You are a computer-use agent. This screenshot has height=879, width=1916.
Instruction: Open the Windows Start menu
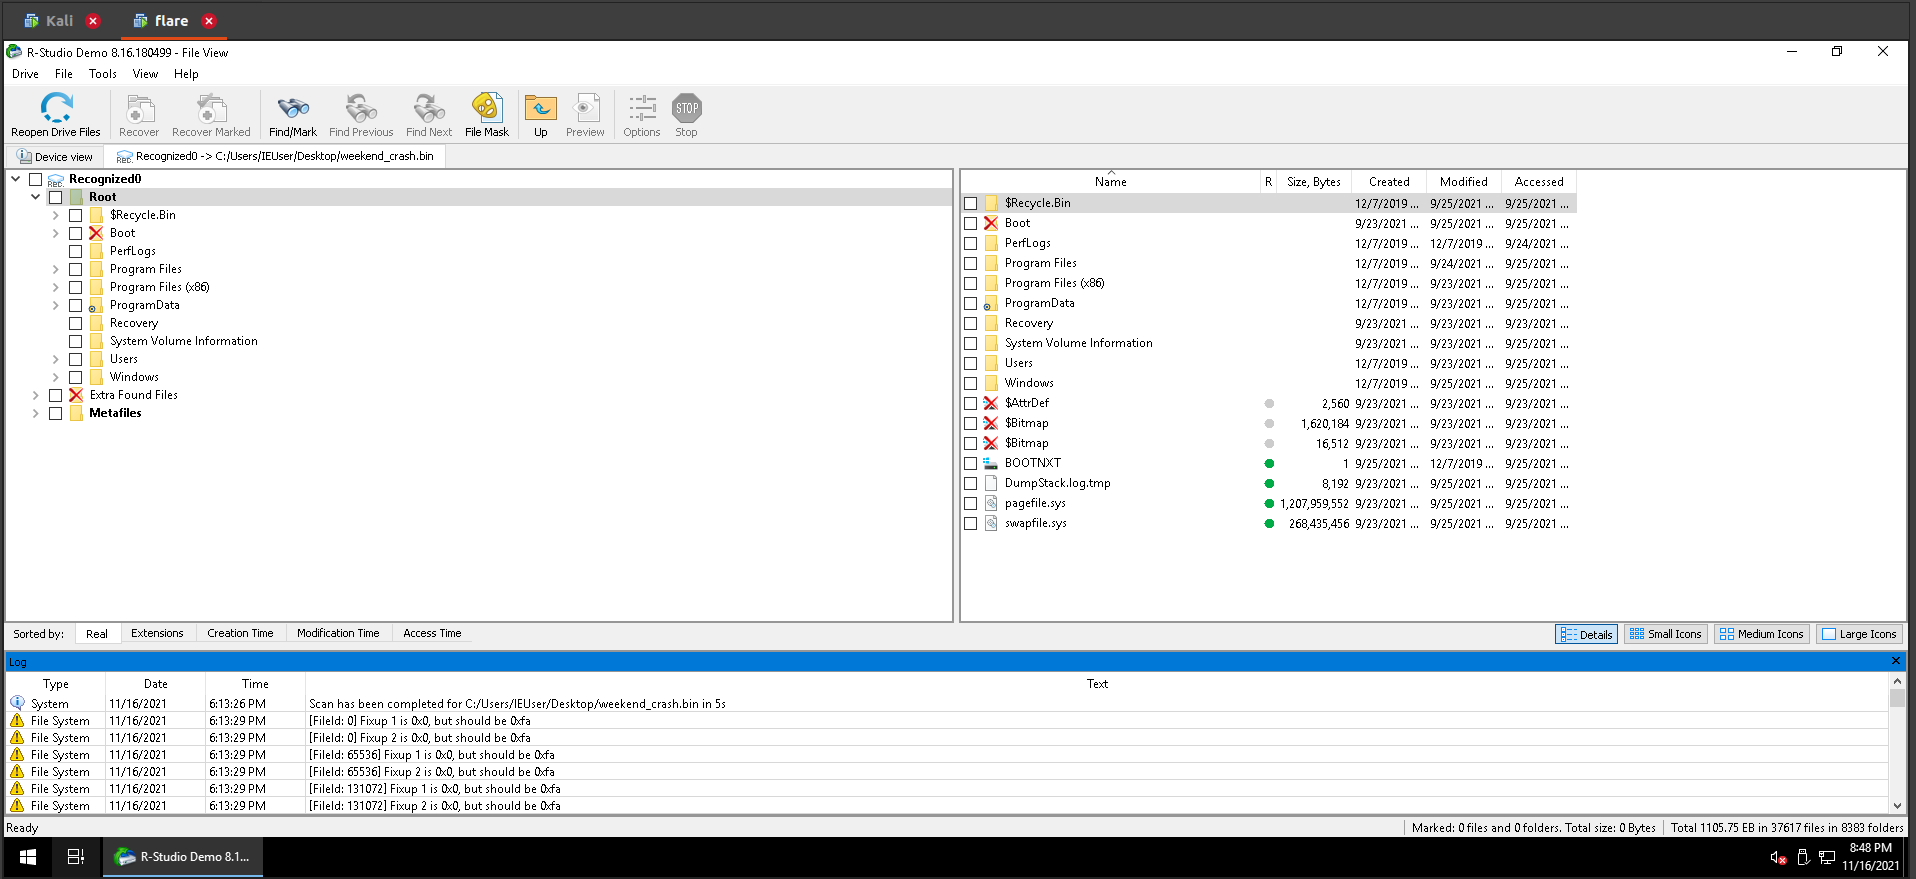coord(28,857)
